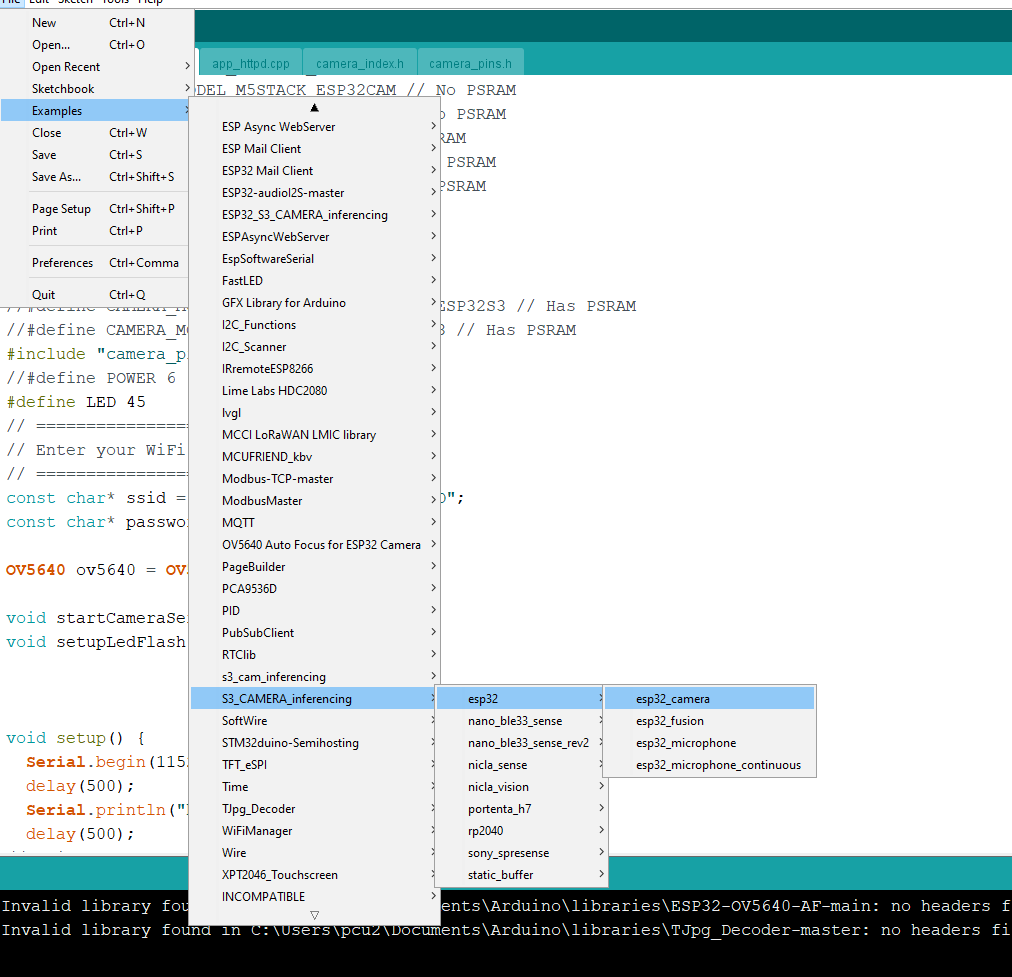
Task: Click Preferences in the File menu
Action: (62, 263)
